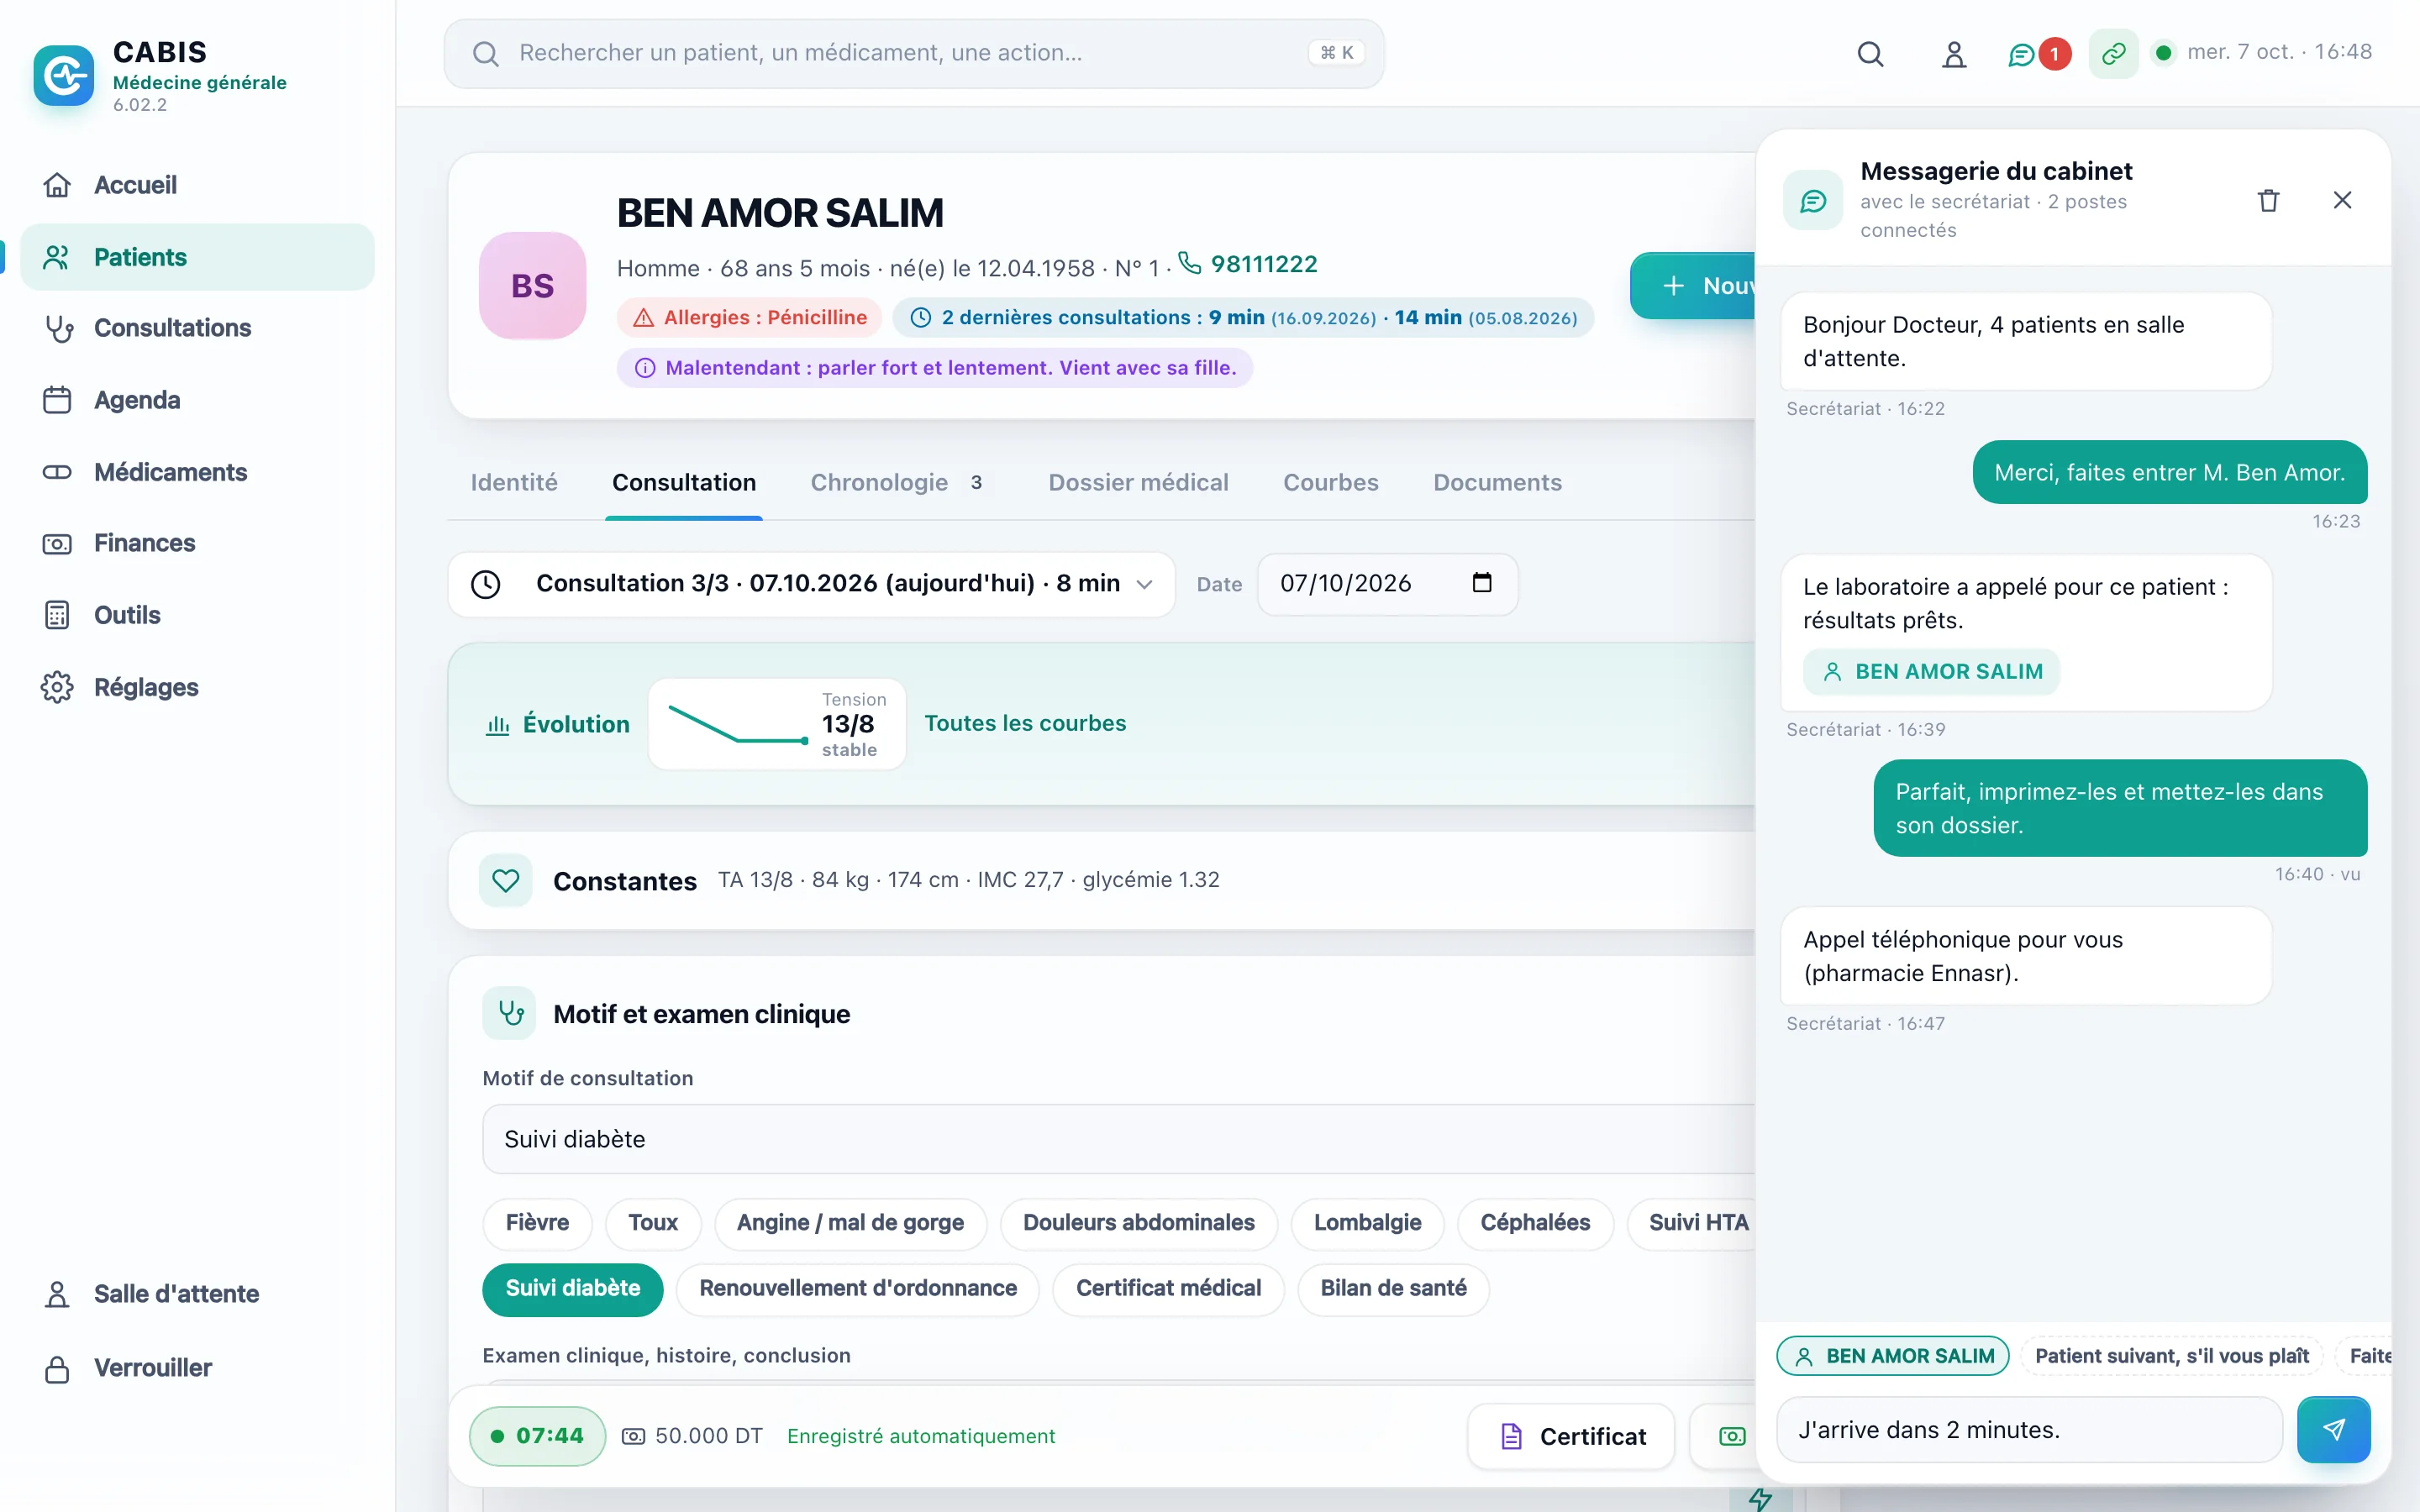Viewport: 2420px width, 1512px height.
Task: Switch to the Courbes tab
Action: [1330, 483]
